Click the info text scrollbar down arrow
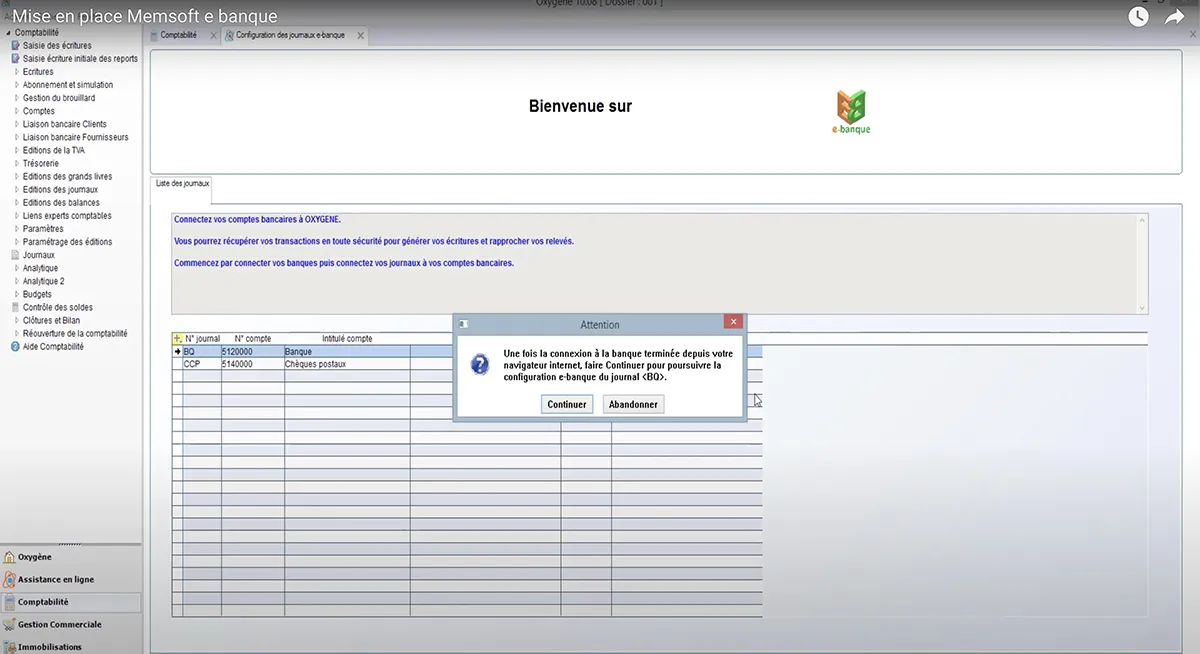1200x654 pixels. [1143, 308]
